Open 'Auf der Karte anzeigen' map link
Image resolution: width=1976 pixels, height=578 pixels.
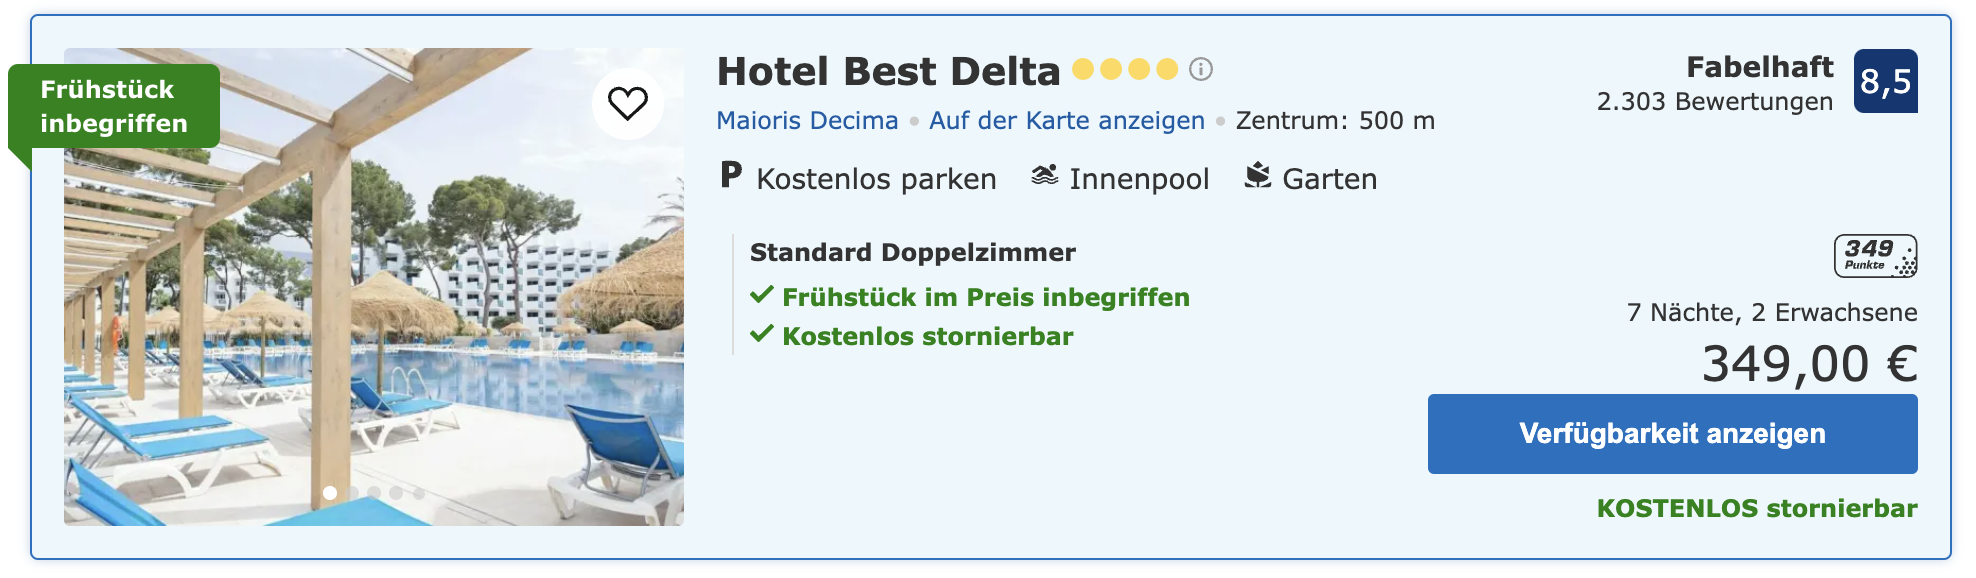(x=1067, y=121)
